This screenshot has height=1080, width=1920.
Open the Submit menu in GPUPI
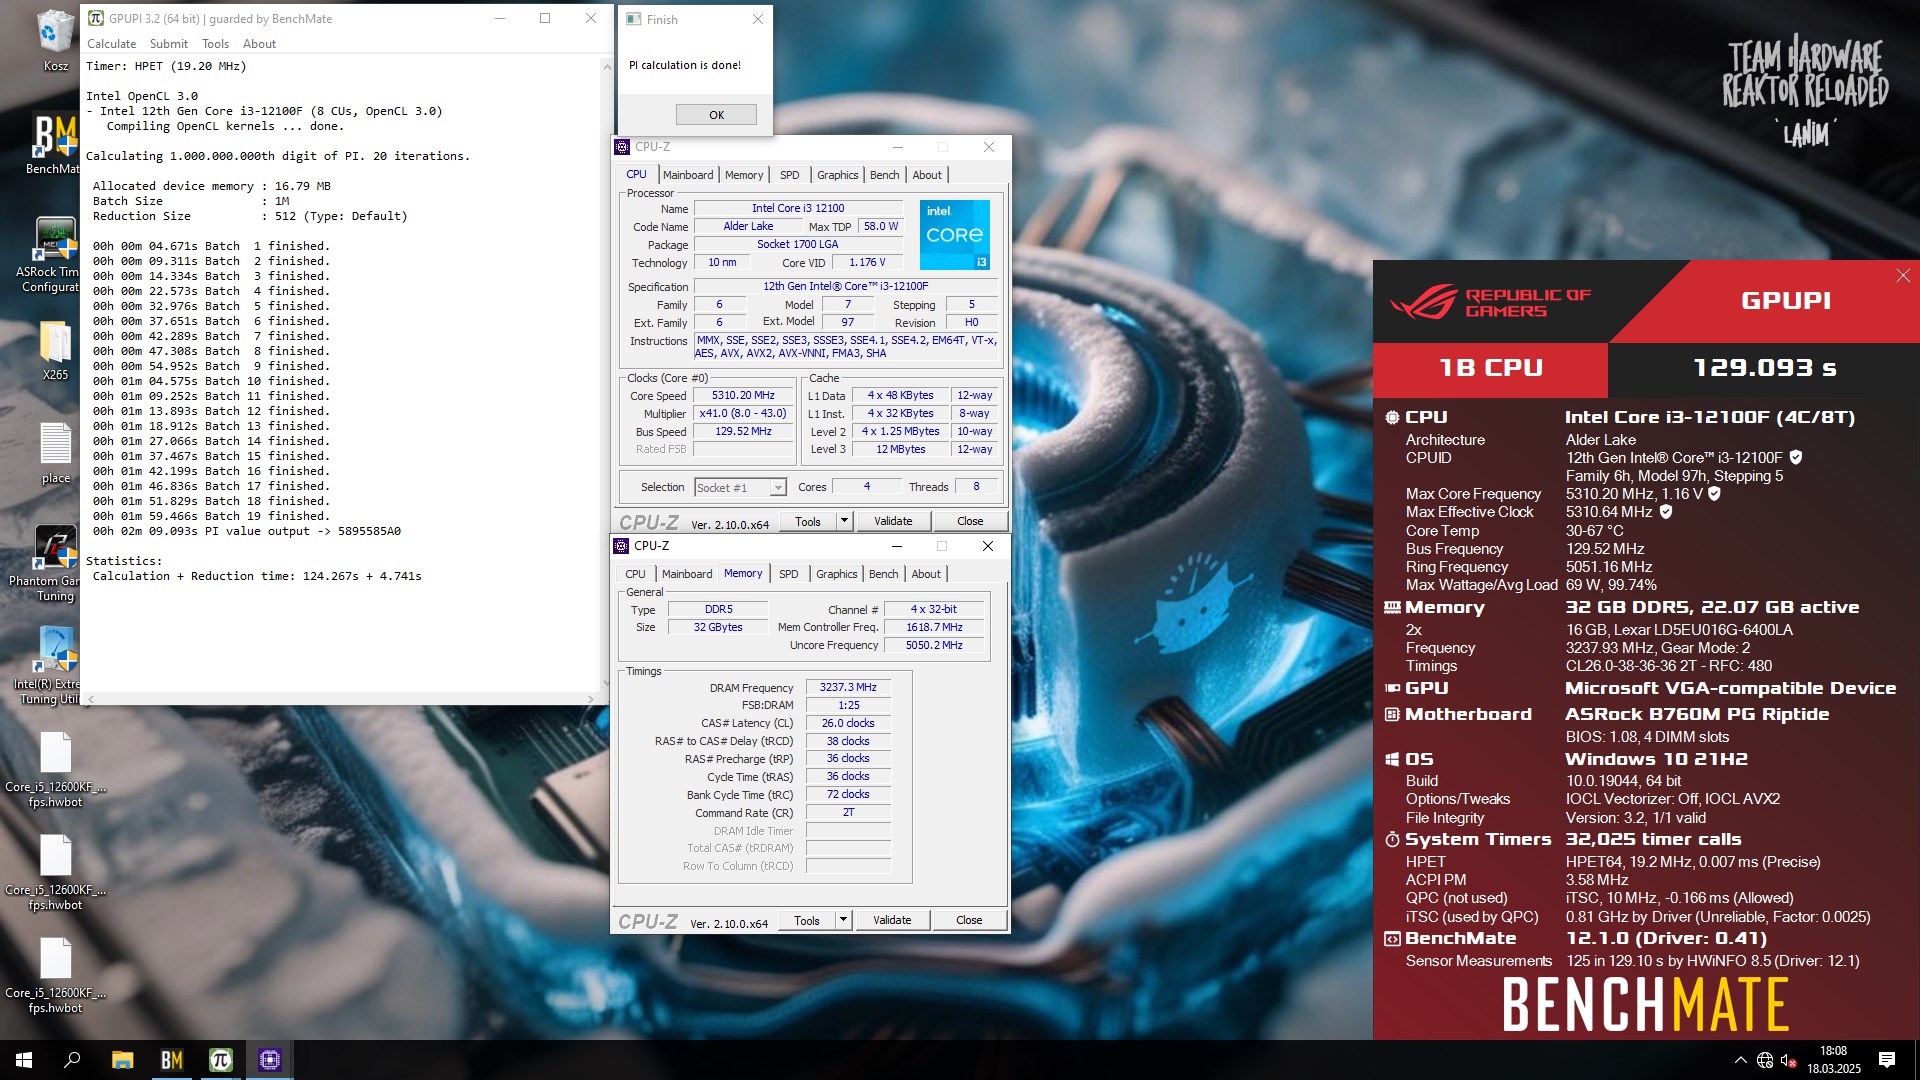click(x=169, y=44)
